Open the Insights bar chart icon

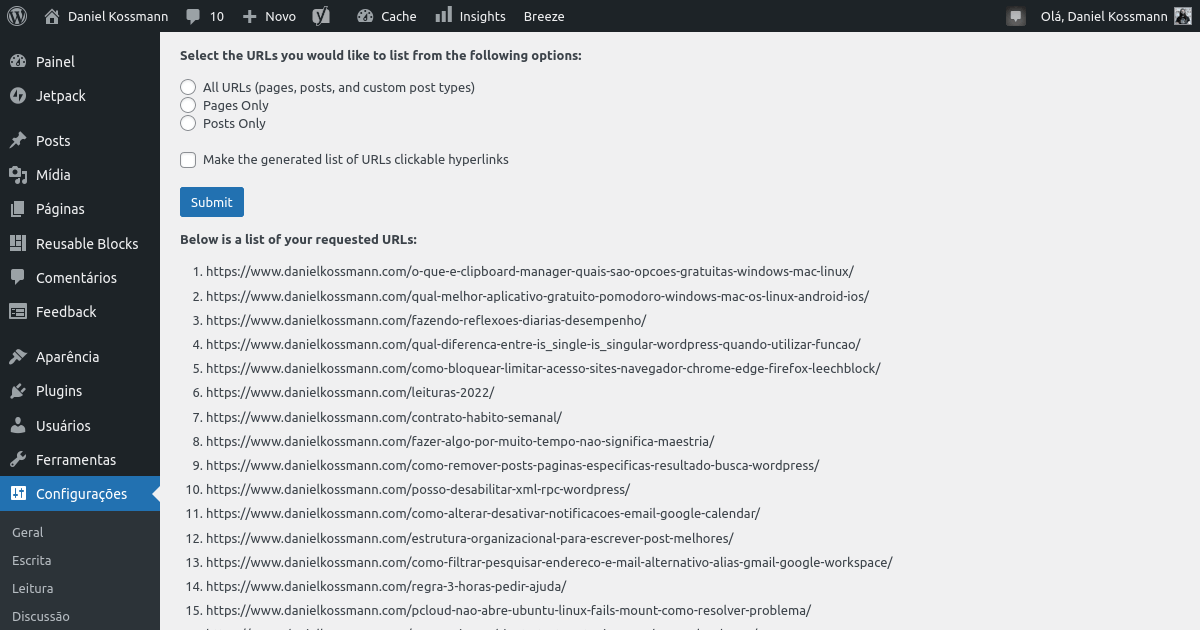[445, 15]
